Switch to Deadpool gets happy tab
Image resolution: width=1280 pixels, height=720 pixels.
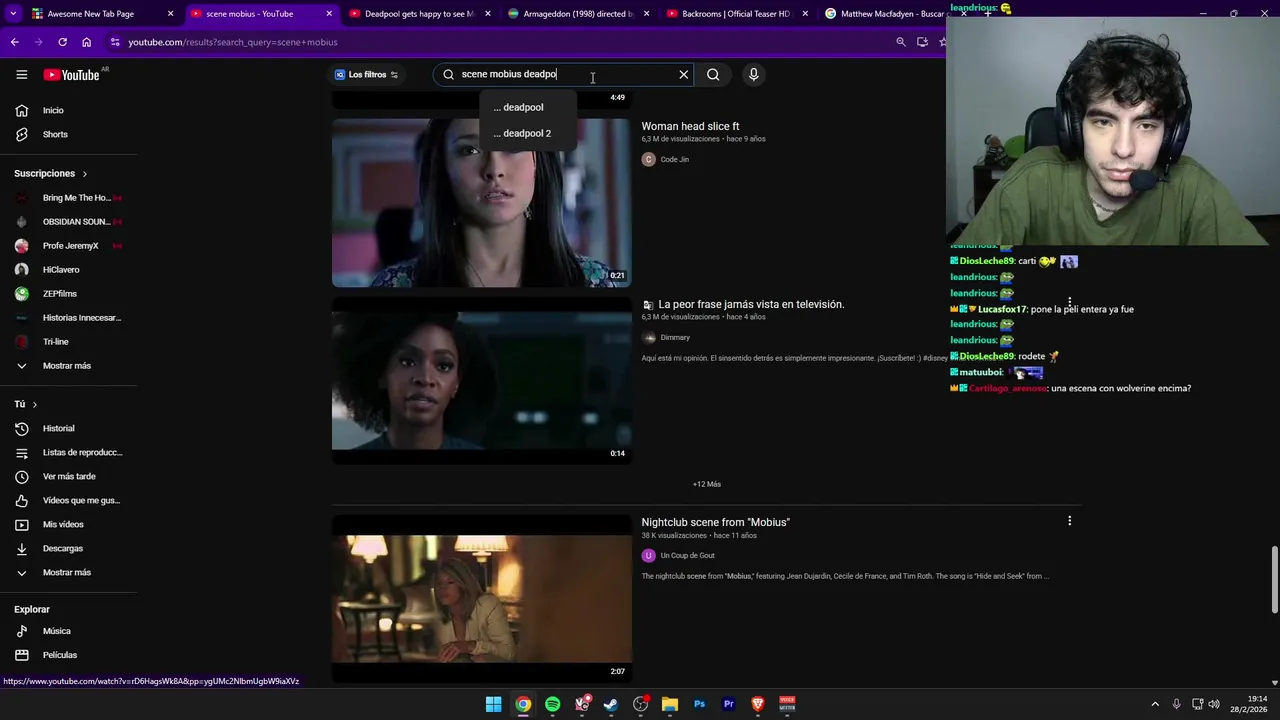(x=420, y=14)
